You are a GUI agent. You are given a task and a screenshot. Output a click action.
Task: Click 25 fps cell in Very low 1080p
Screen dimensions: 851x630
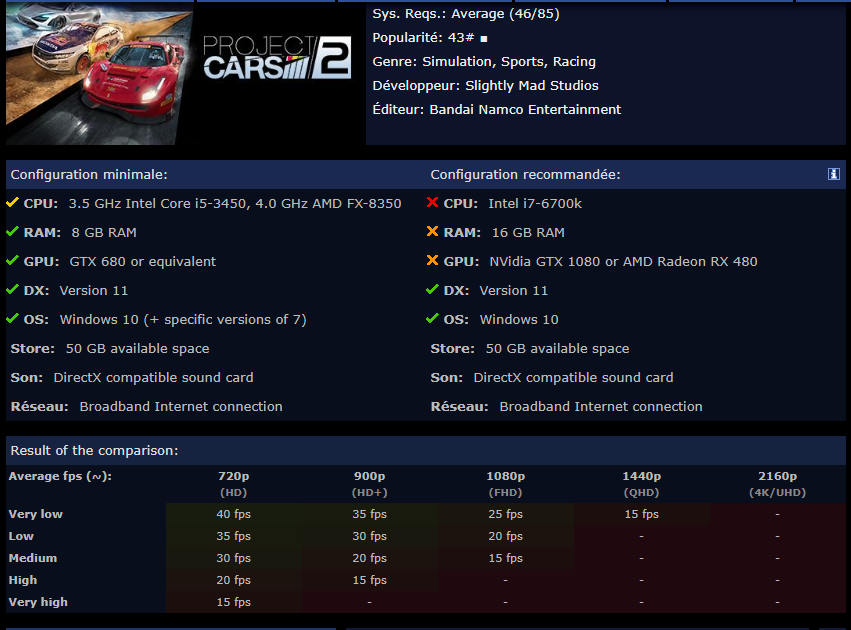click(x=505, y=514)
